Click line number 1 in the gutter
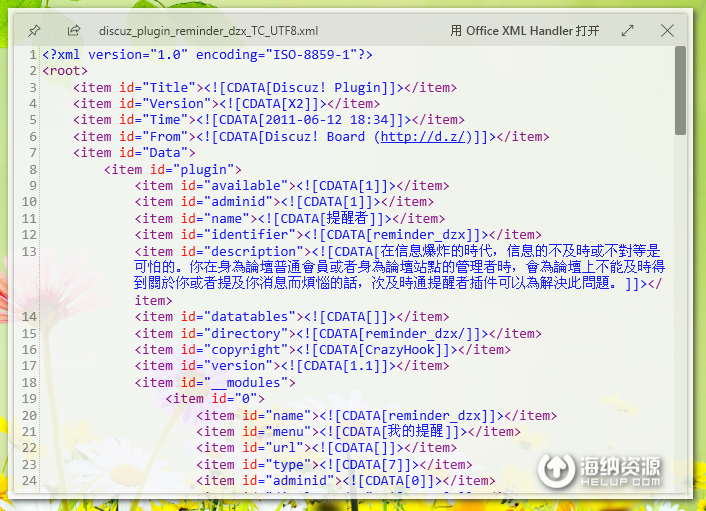The image size is (706, 511). 32,55
